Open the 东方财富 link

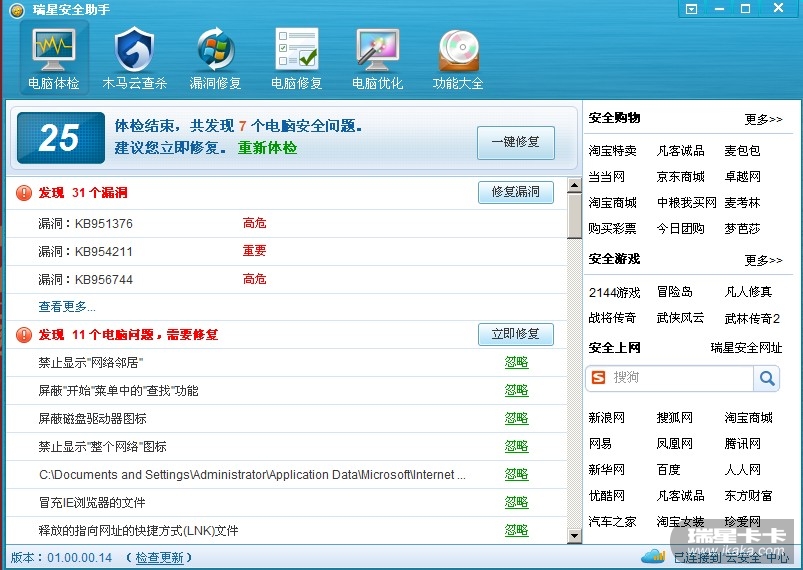[x=748, y=496]
